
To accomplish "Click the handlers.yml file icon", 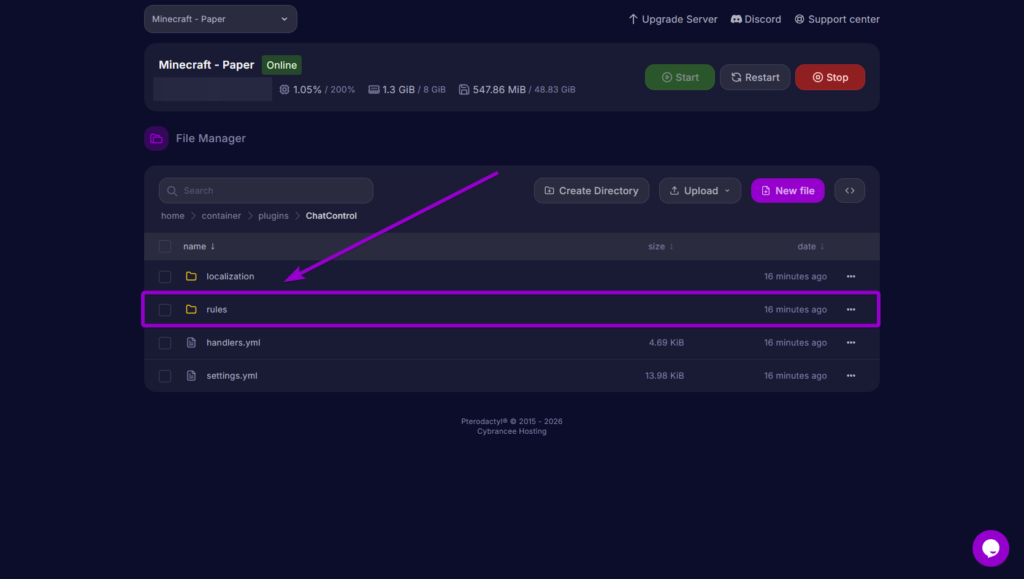I will (x=191, y=342).
